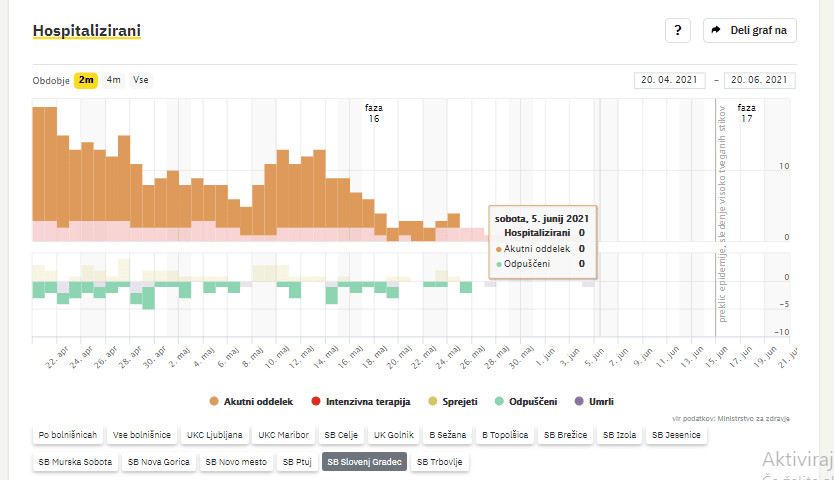This screenshot has height=480, width=834.
Task: Select SB Trbovlje hospital filter
Action: tap(440, 463)
